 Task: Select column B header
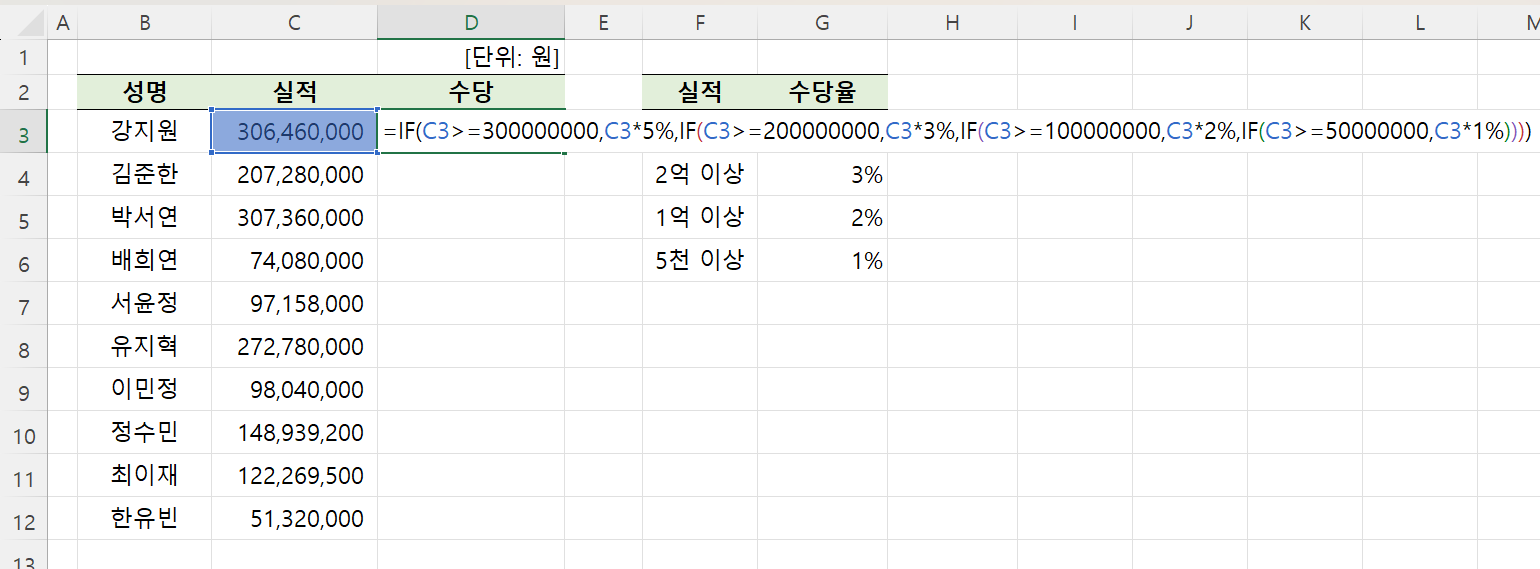pyautogui.click(x=145, y=22)
